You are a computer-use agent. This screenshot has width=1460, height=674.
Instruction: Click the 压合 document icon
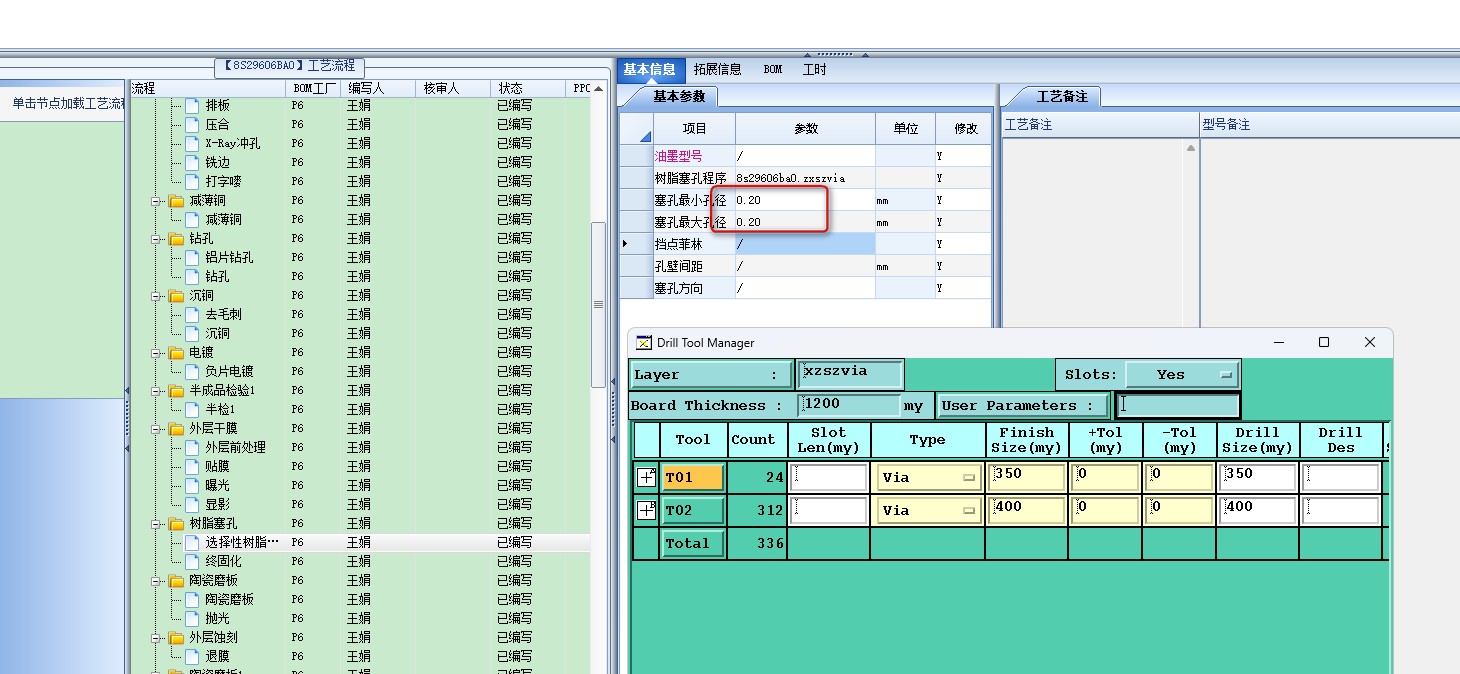(x=192, y=124)
